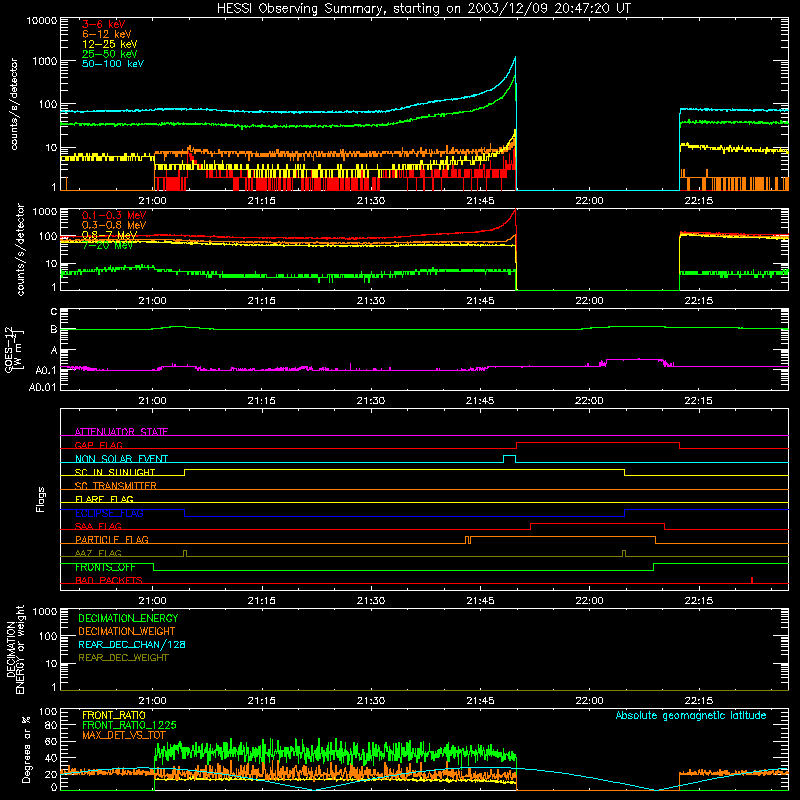Click the 21:30 tick label under the flags panel
Screen dimensions: 800x800
pos(371,601)
